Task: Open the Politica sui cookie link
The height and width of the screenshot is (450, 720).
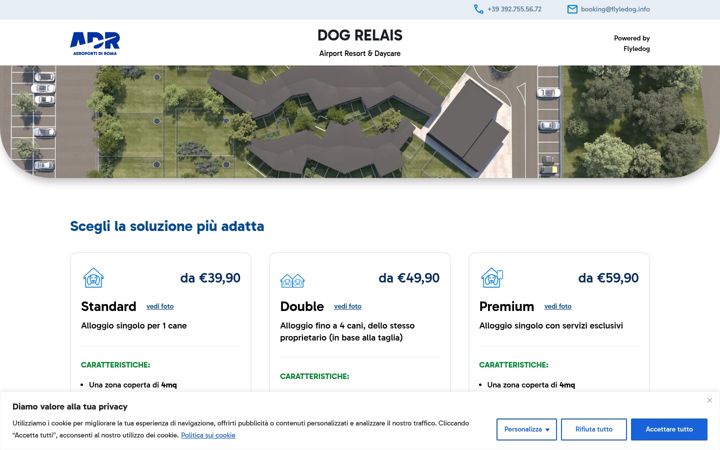Action: click(208, 435)
